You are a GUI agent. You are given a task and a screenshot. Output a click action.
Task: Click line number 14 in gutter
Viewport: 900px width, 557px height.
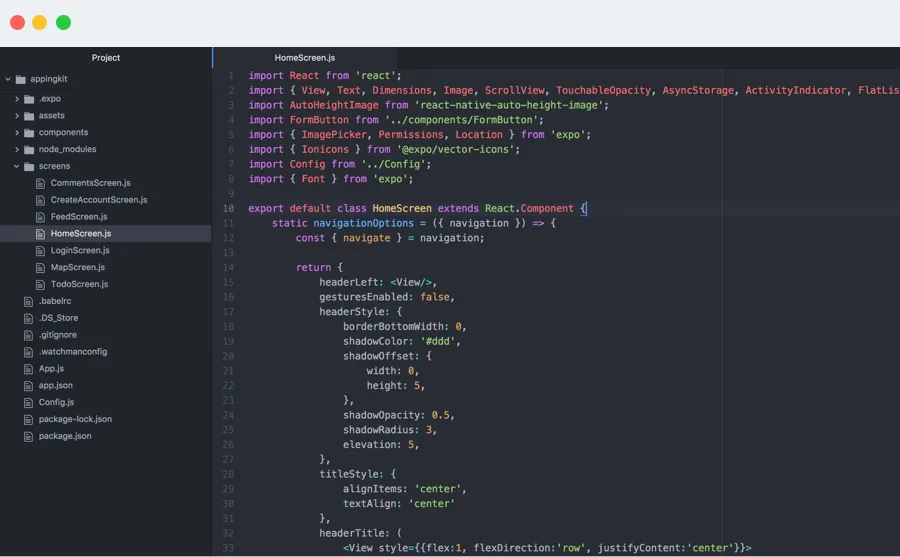click(x=228, y=268)
